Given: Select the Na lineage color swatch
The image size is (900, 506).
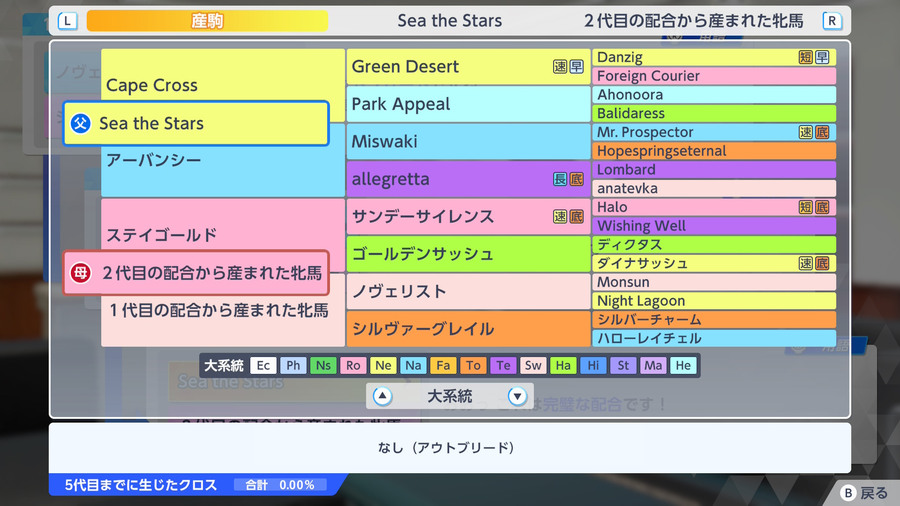Looking at the screenshot, I should (413, 365).
